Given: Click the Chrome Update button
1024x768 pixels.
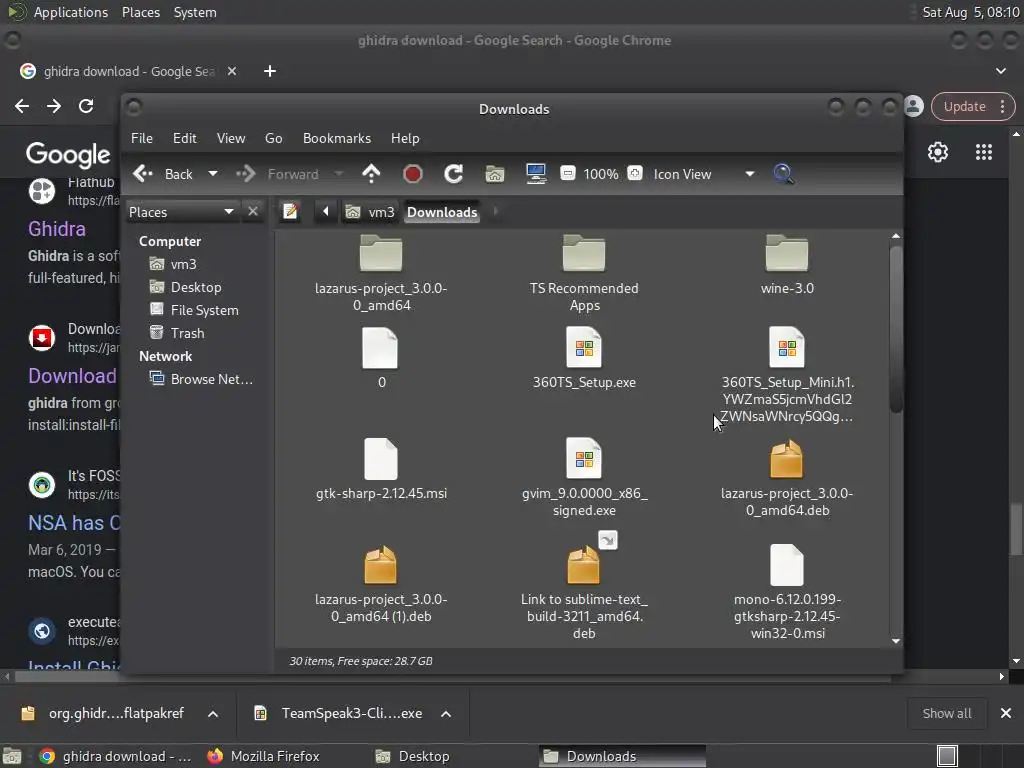Looking at the screenshot, I should pos(973,106).
